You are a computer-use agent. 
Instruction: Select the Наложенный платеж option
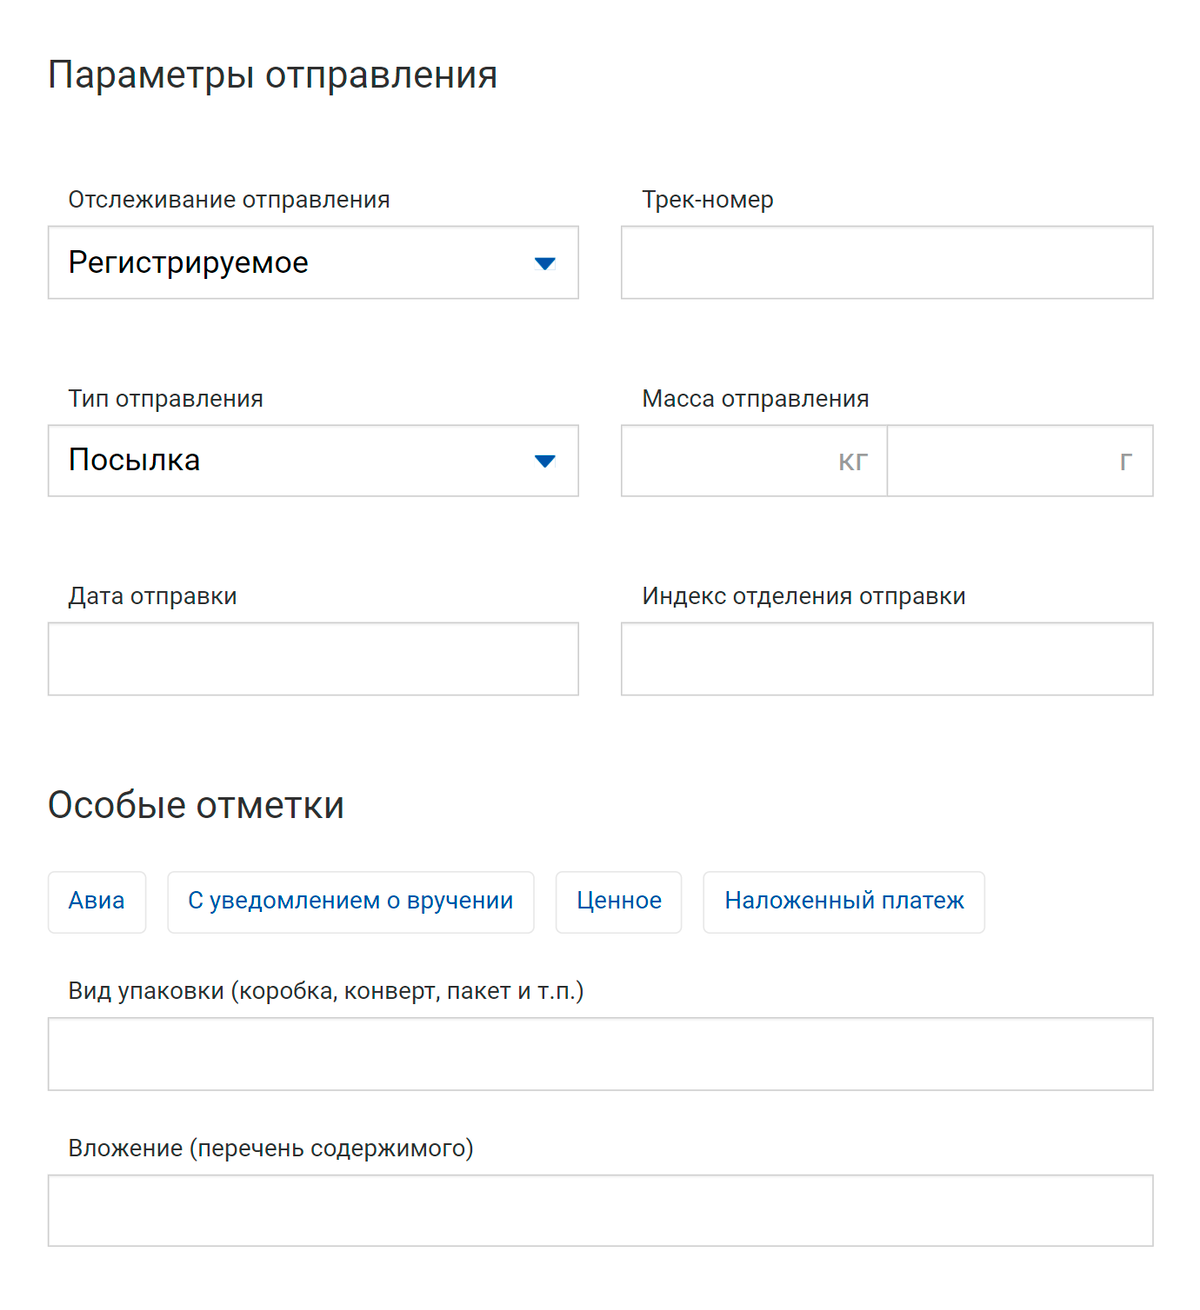pos(843,902)
